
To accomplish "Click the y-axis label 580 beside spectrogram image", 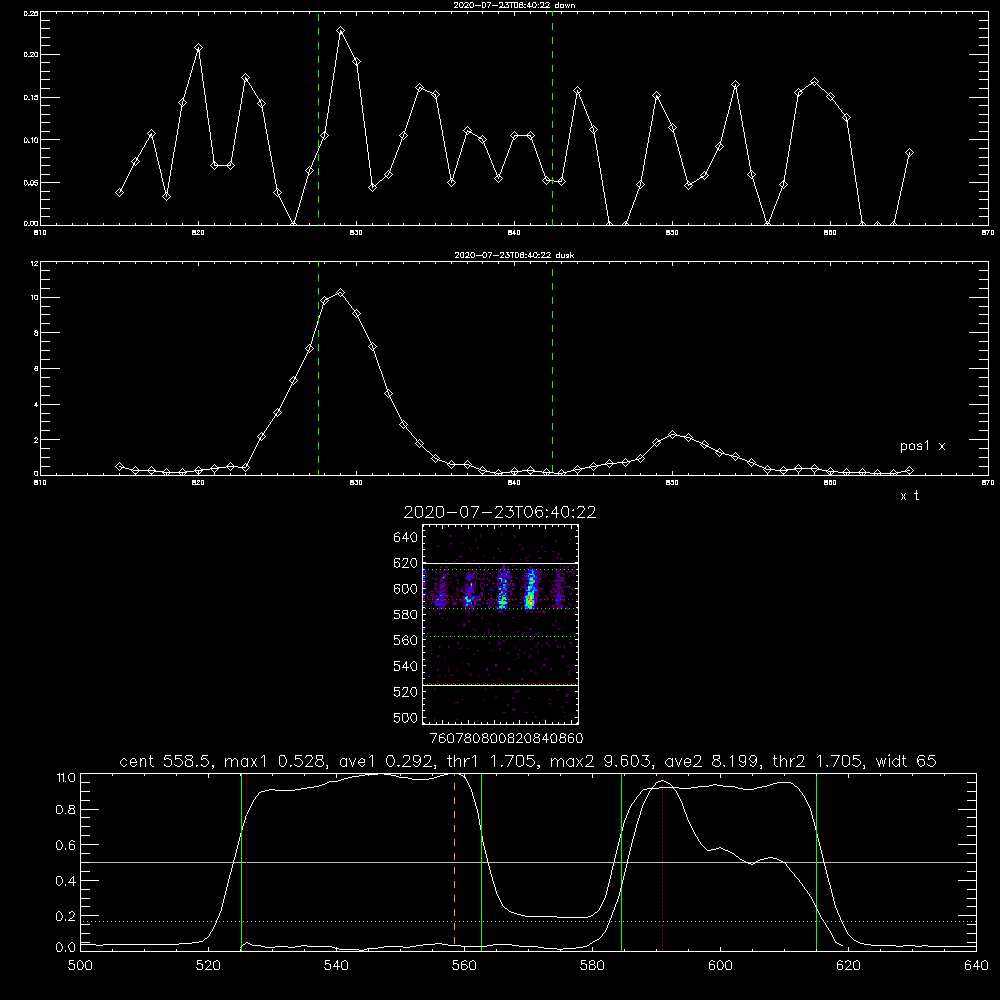I will coord(406,615).
